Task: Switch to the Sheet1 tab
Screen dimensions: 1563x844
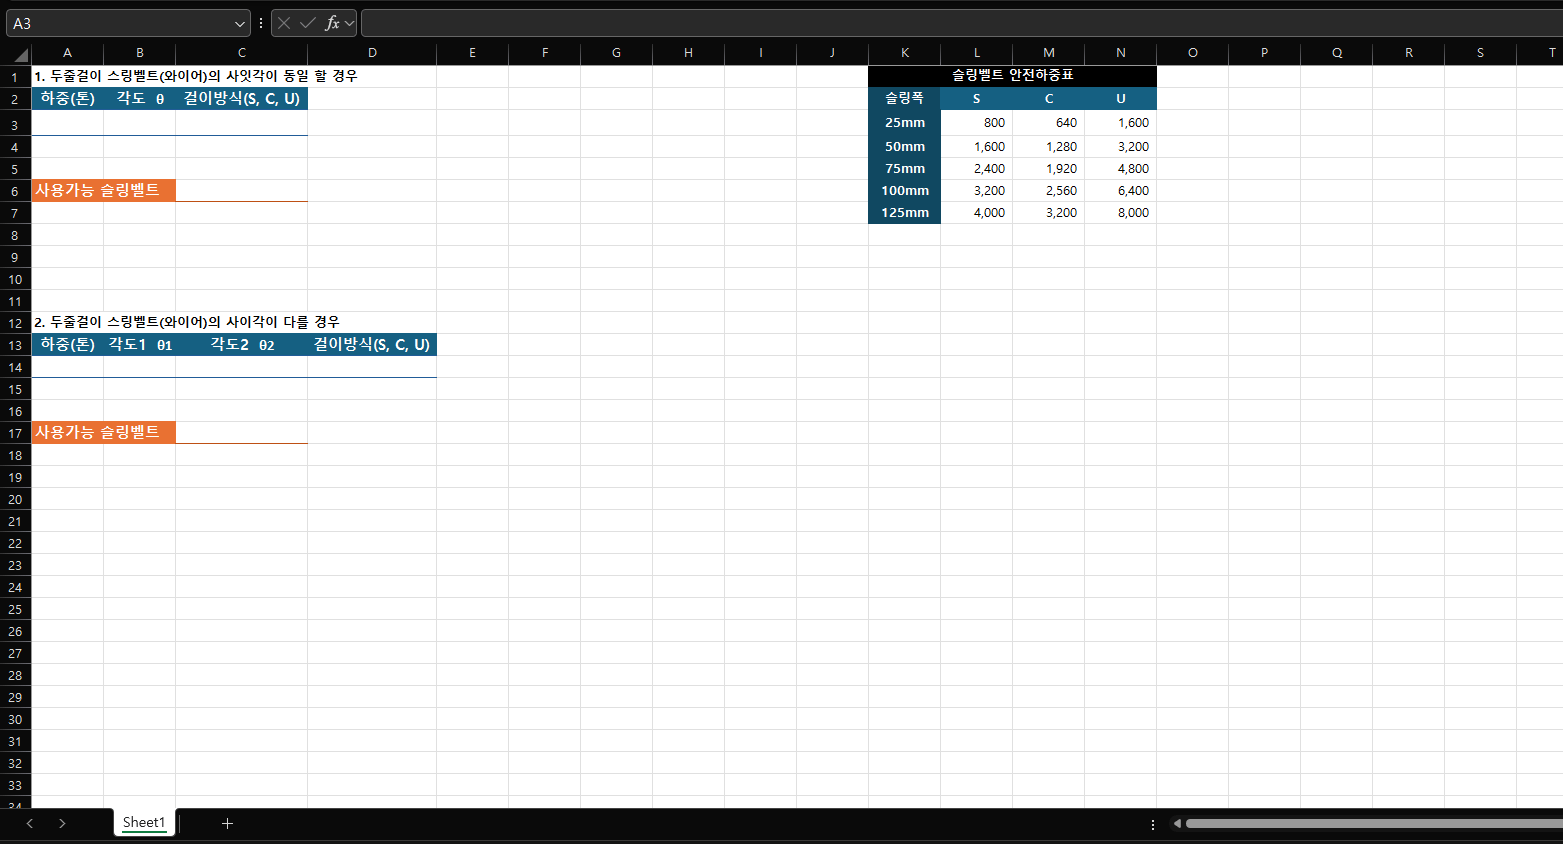Action: (x=144, y=822)
